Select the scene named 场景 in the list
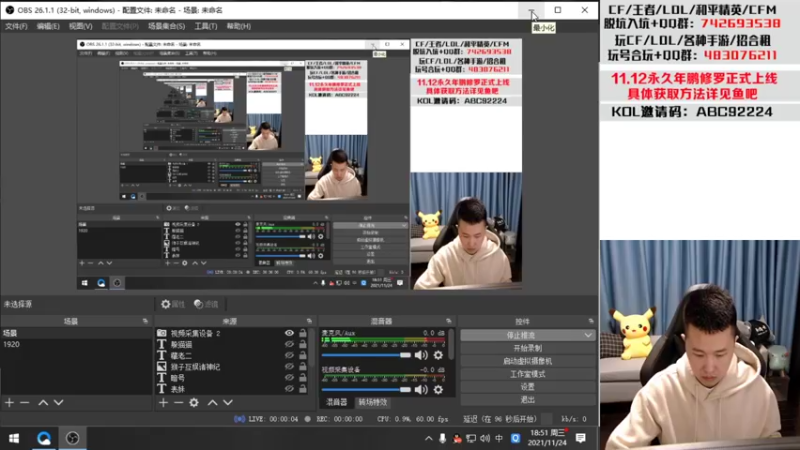The width and height of the screenshot is (800, 450). [x=10, y=333]
